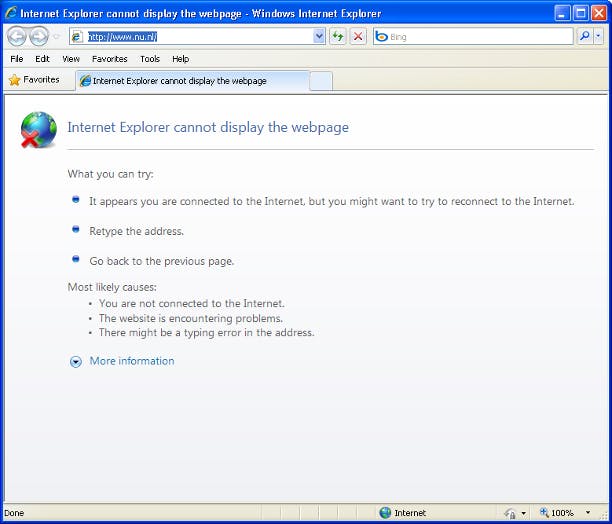Open the File menu

click(x=17, y=59)
